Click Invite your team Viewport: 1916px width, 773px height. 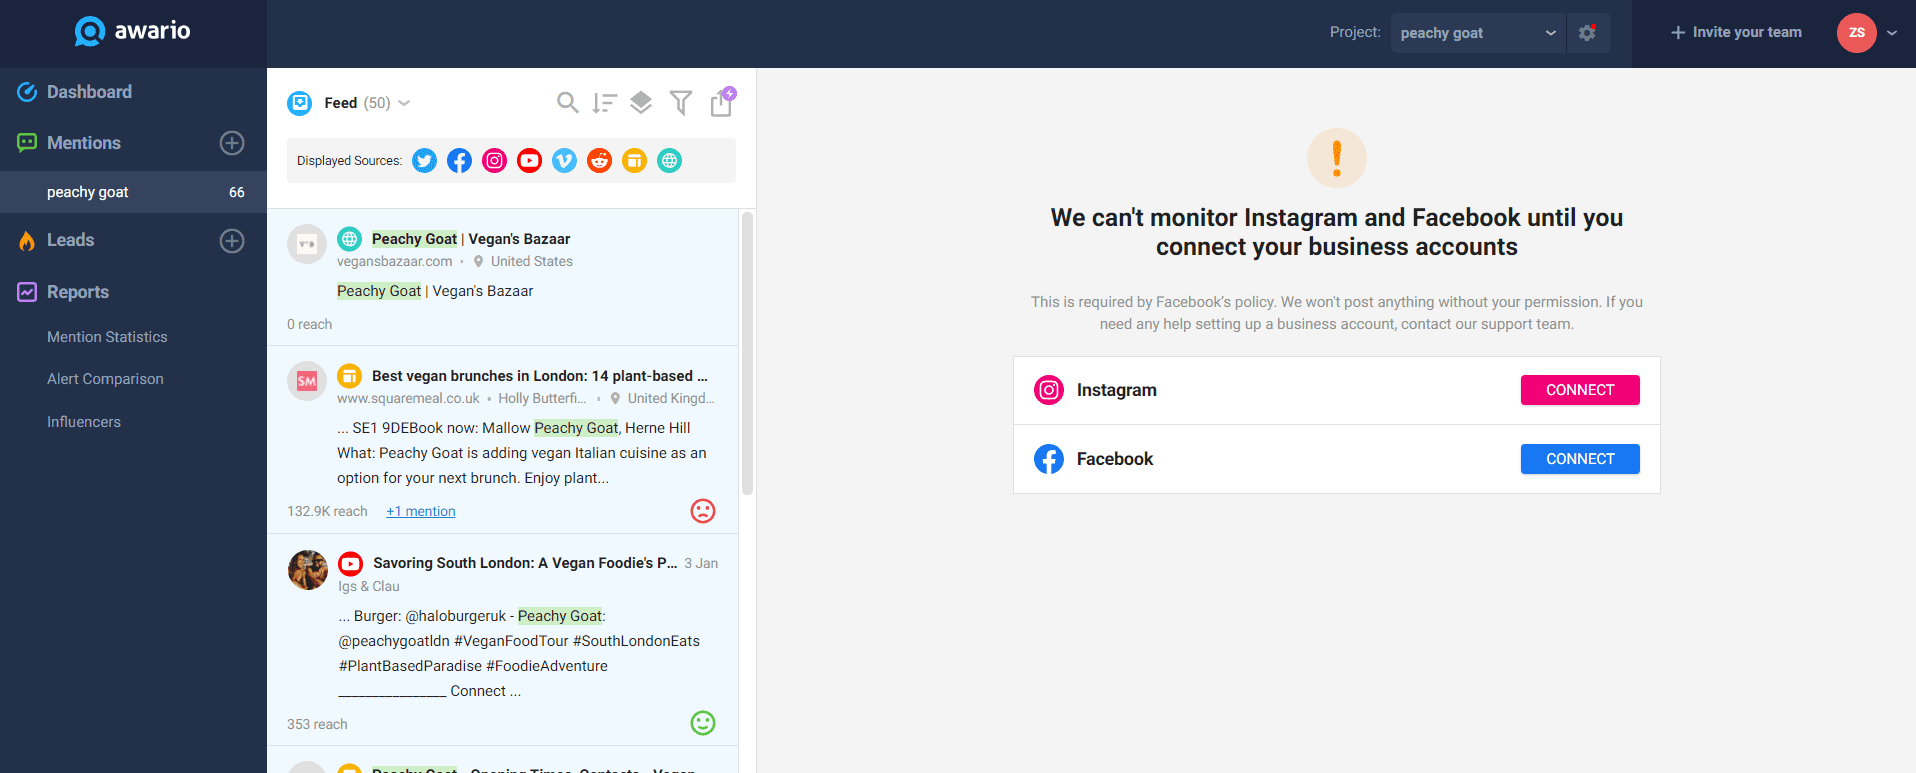1736,32
